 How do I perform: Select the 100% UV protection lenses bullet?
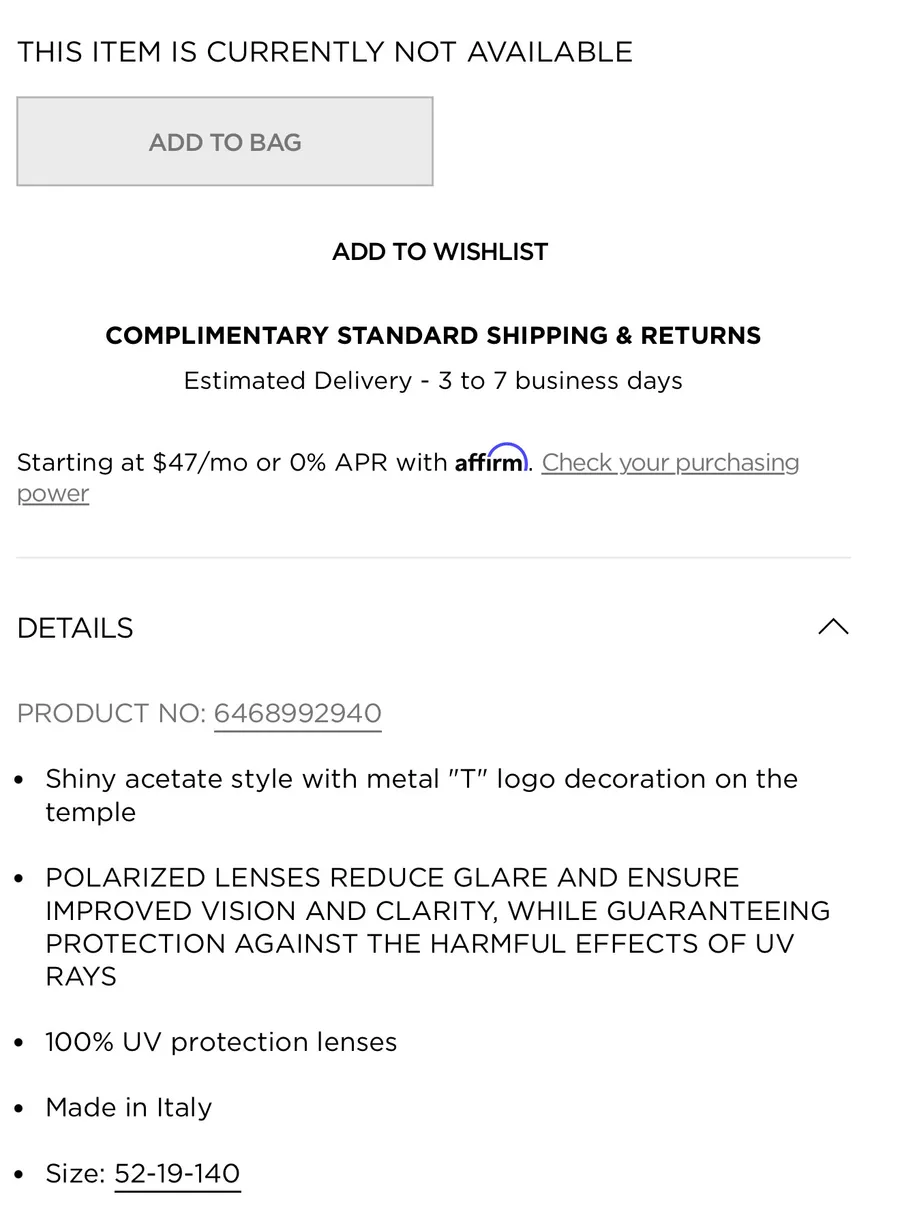[221, 1042]
